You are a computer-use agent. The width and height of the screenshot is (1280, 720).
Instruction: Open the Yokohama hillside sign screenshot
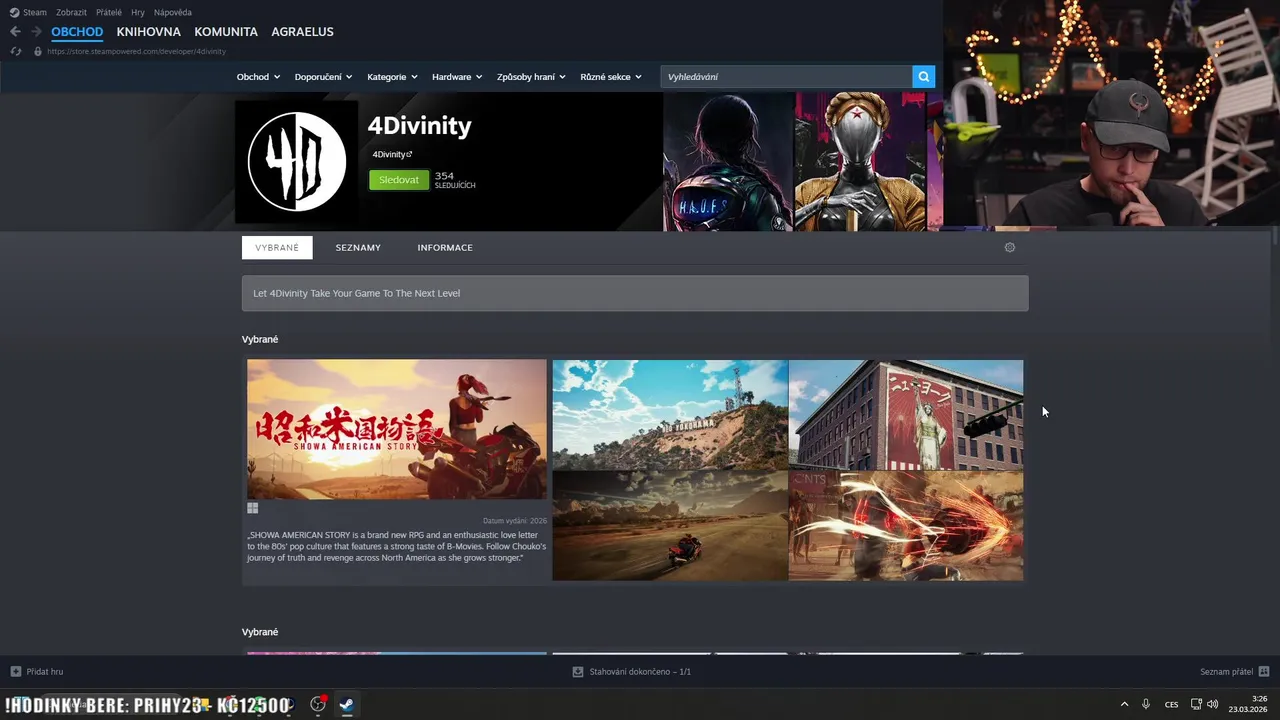[x=670, y=415]
